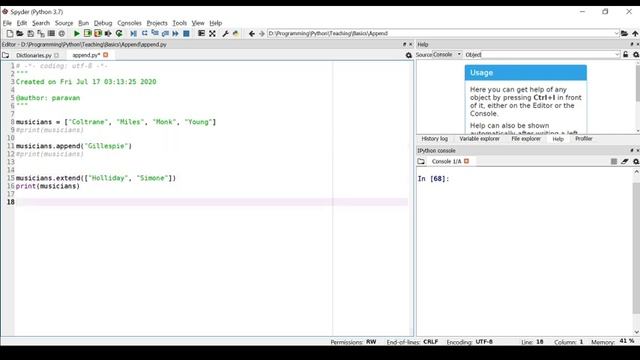This screenshot has width=640, height=360.
Task: Open the Consoles menu
Action: tap(129, 23)
